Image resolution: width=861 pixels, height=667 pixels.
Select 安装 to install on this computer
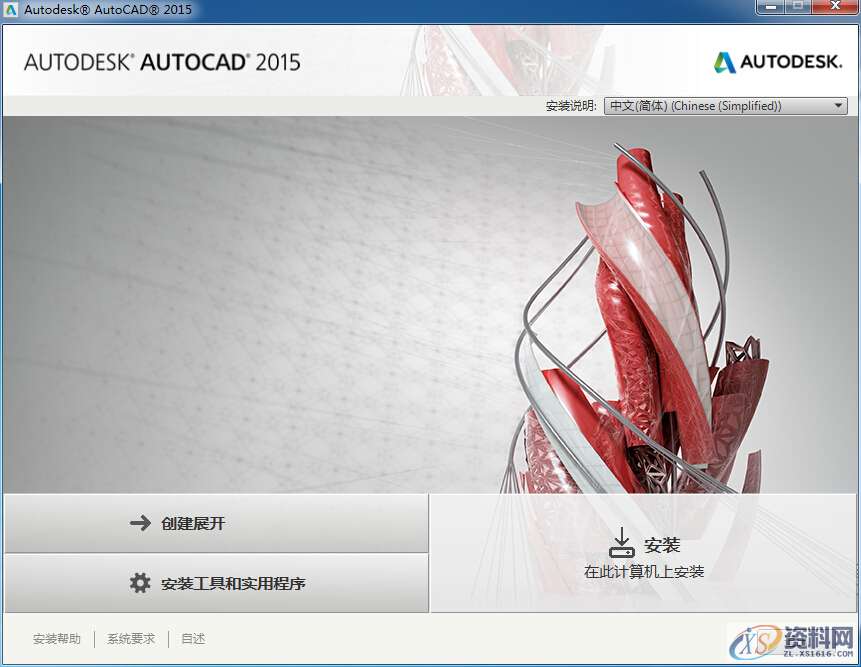(x=645, y=550)
